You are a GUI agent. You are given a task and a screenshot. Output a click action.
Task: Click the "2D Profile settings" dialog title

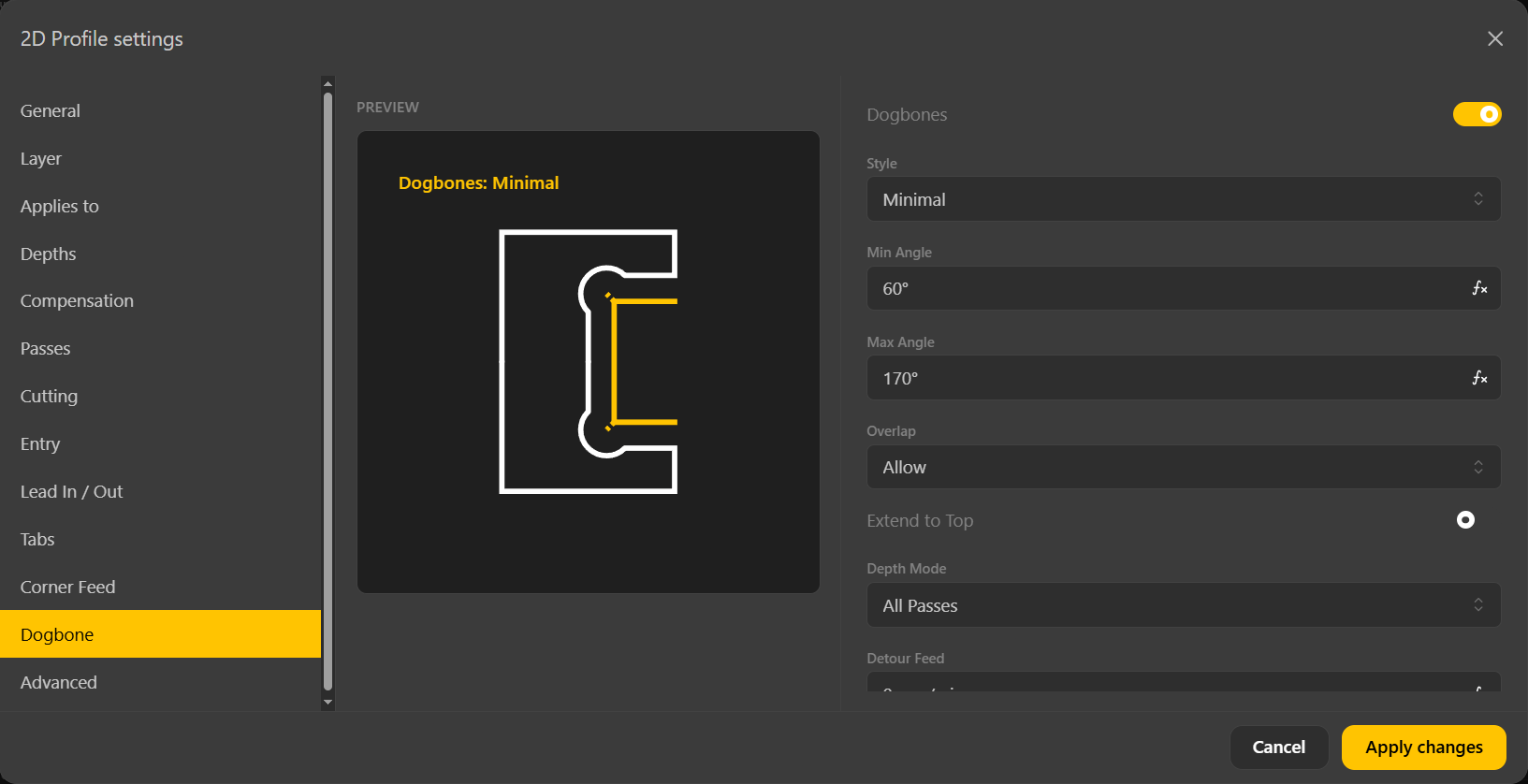(102, 39)
